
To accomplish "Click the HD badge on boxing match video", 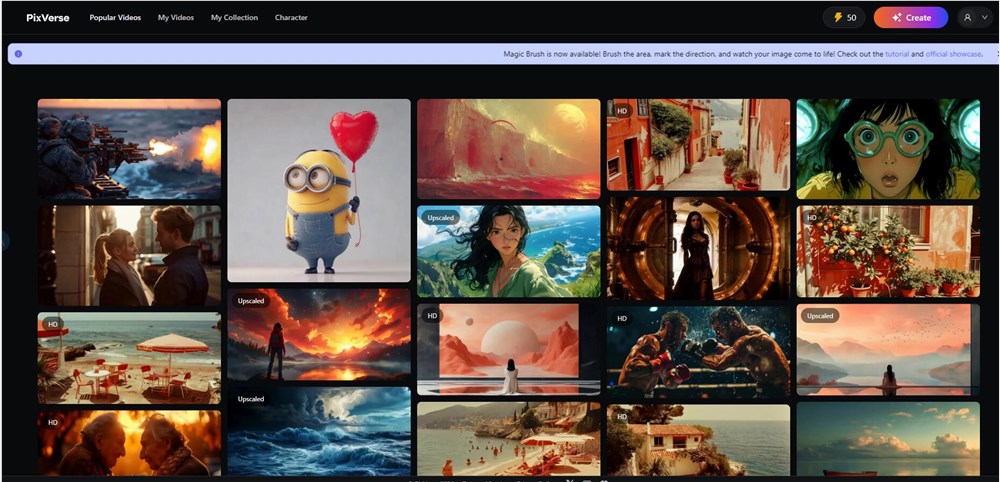I will tap(622, 318).
